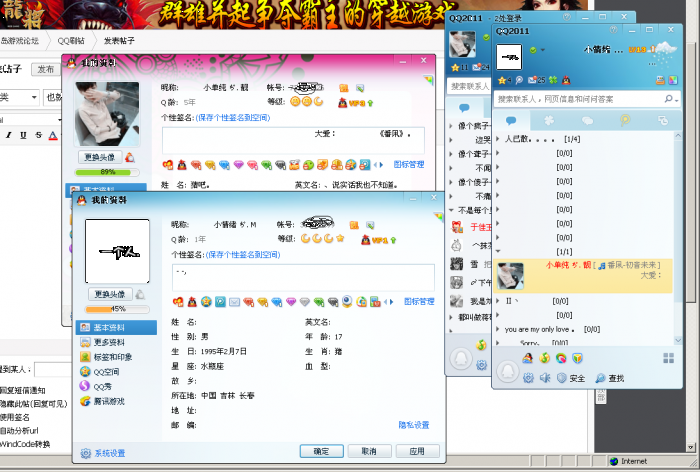
Task: Open message box icon in QQ2011 header
Action: pos(660,80)
